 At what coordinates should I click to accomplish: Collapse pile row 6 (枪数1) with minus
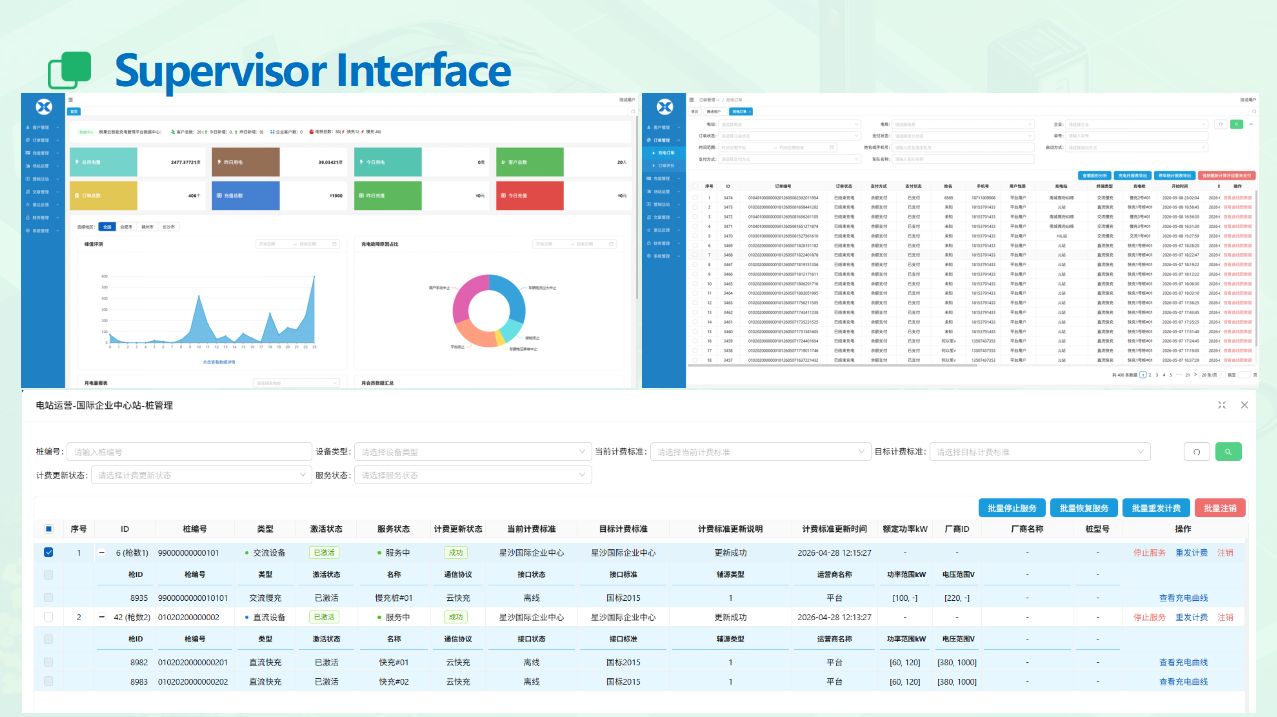(x=102, y=552)
